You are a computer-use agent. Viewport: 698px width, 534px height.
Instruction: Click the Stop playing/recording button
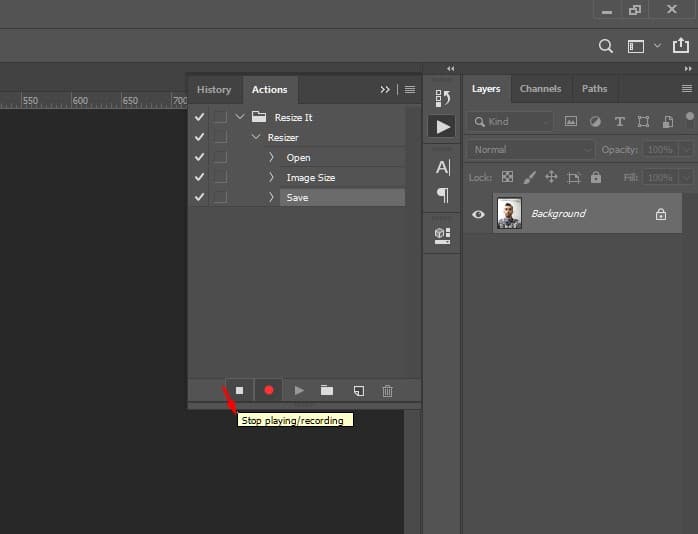(x=239, y=390)
